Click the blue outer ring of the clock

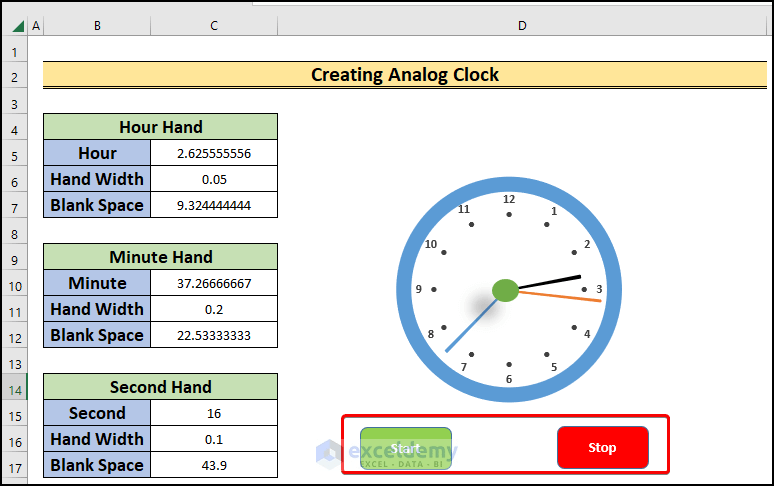click(x=509, y=184)
